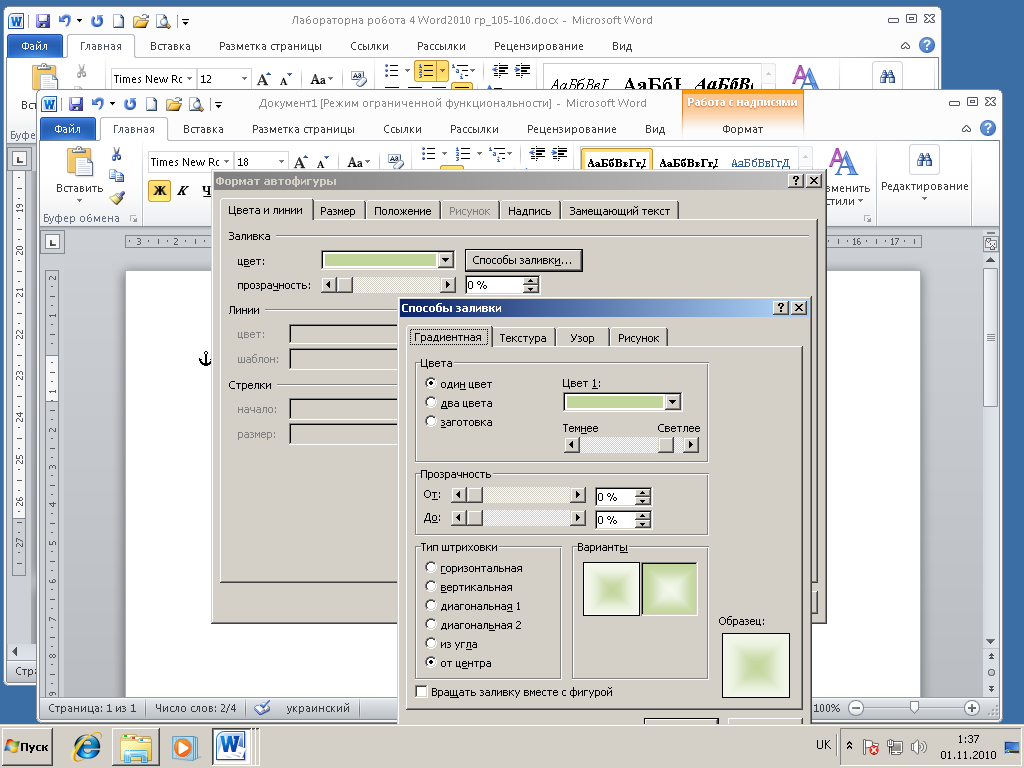Switch to 'Рисунок' tab in Способы заливки
Image resolution: width=1024 pixels, height=768 pixels.
(638, 338)
